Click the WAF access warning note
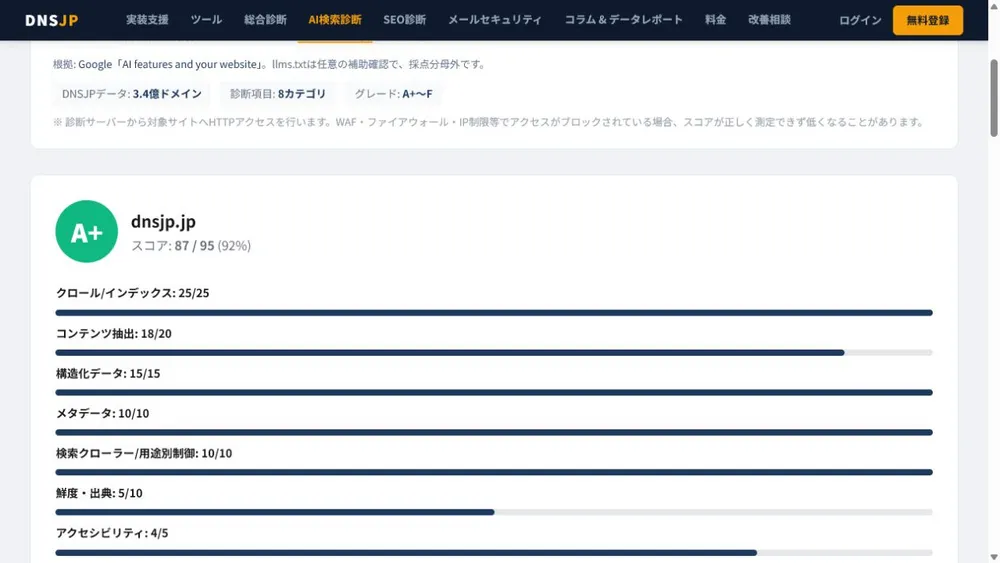1000x563 pixels. (x=489, y=122)
